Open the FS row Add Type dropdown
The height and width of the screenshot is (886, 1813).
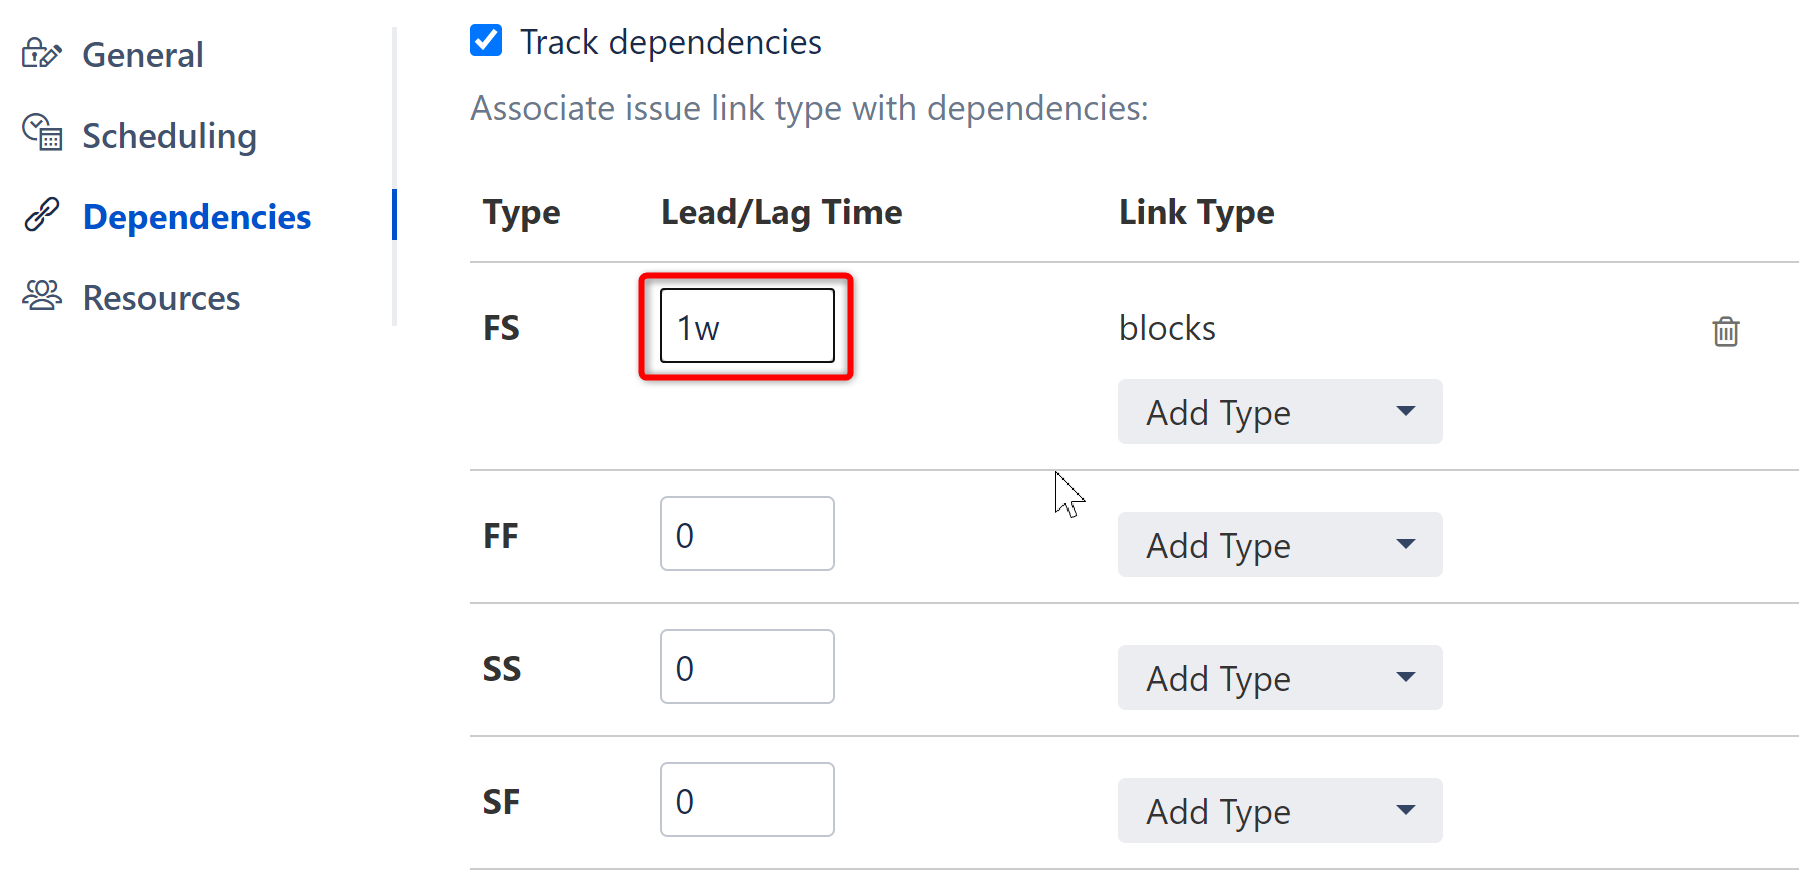click(1279, 412)
